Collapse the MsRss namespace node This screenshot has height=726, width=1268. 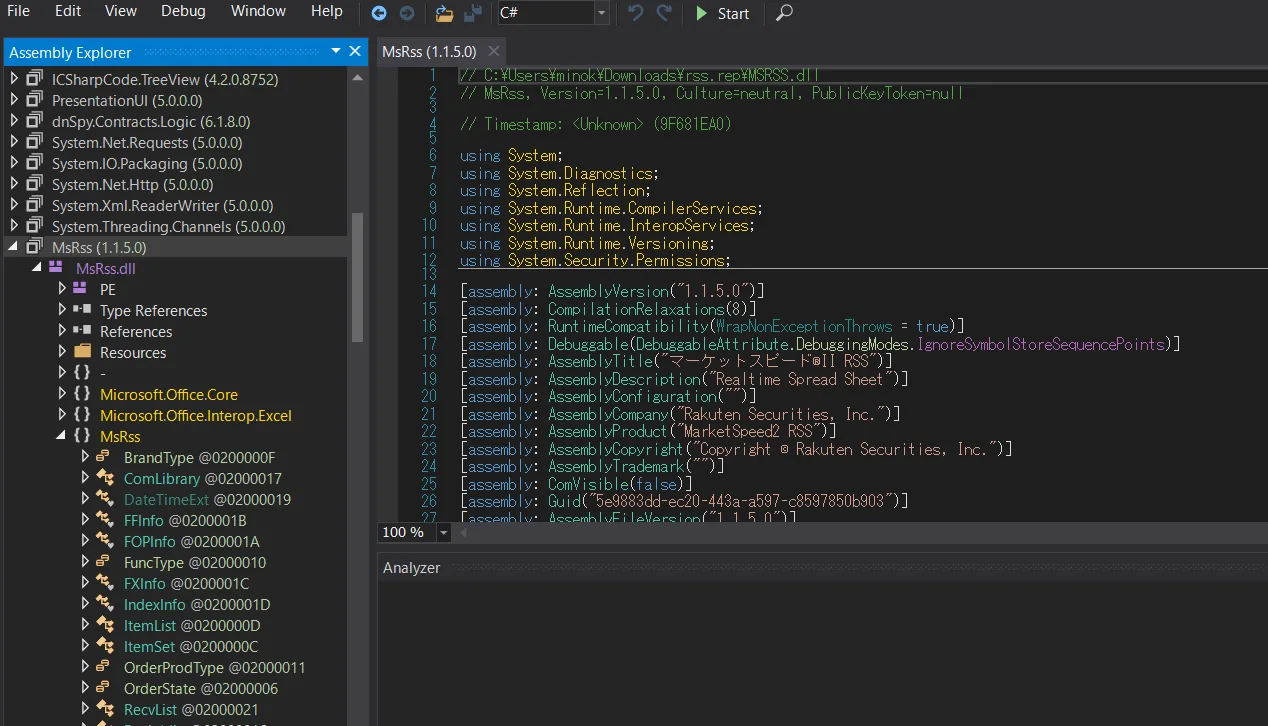point(62,436)
